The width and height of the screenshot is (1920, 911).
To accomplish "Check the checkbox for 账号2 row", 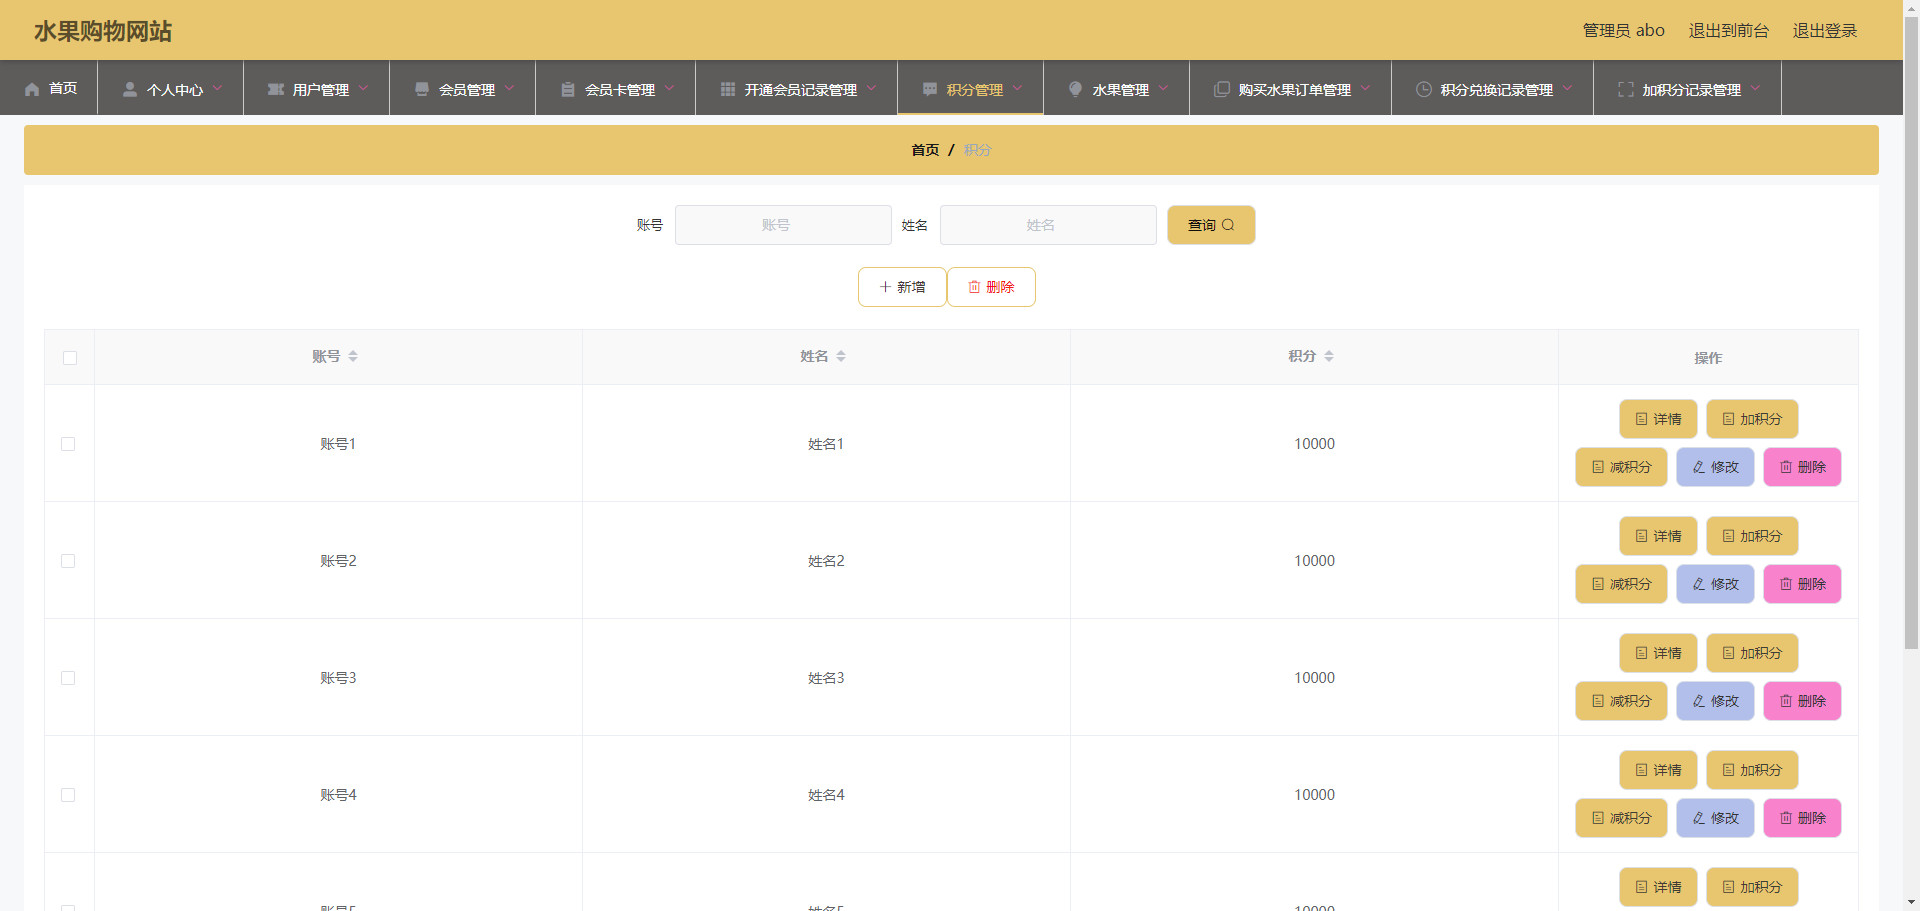I will point(68,561).
